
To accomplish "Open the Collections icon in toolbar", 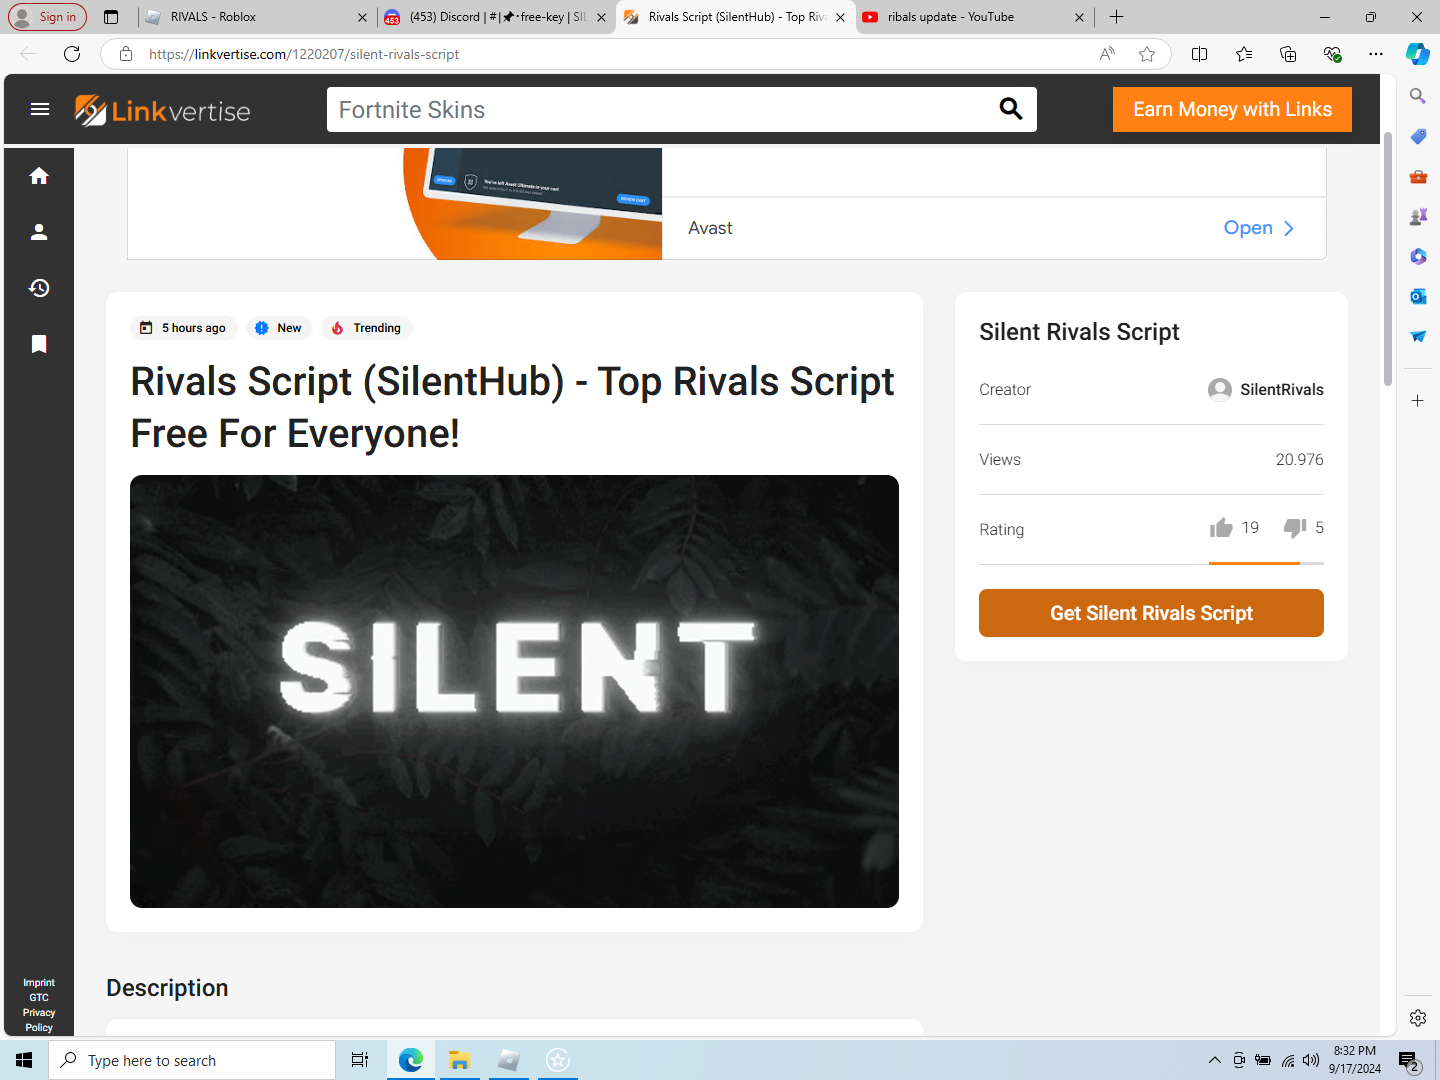I will coord(1288,54).
